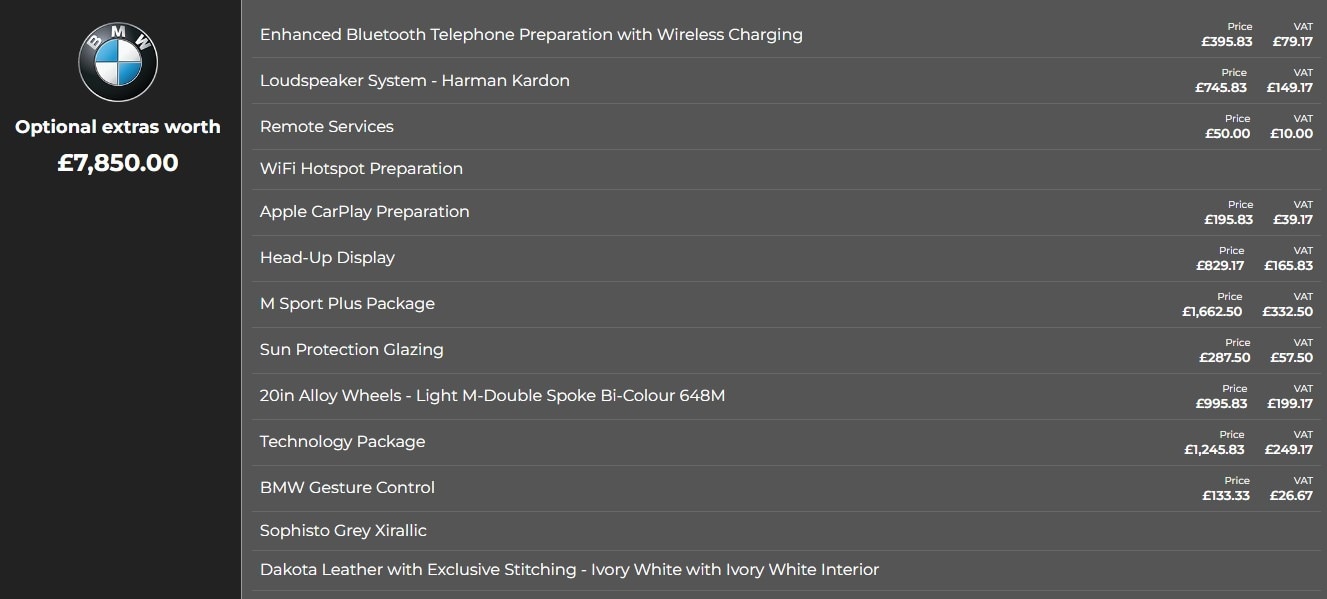Click the BMW Gesture Control item
Viewport: 1327px width, 599px height.
point(347,488)
